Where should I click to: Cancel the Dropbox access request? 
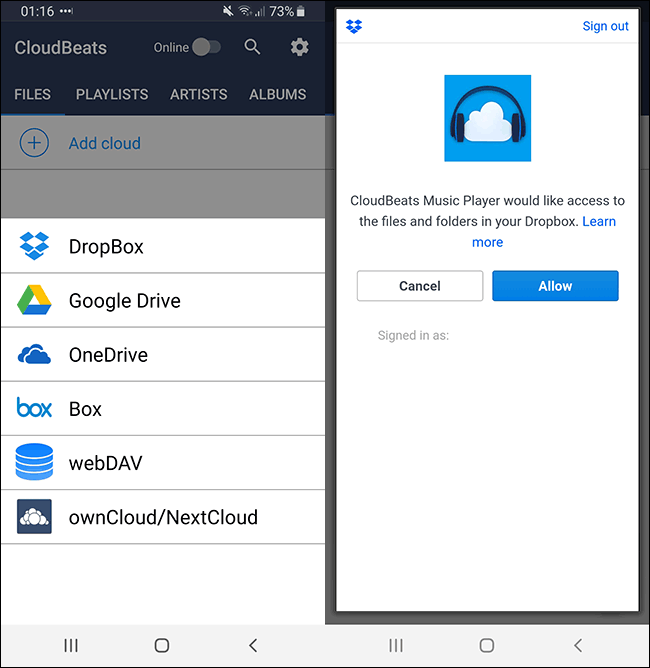tap(420, 286)
